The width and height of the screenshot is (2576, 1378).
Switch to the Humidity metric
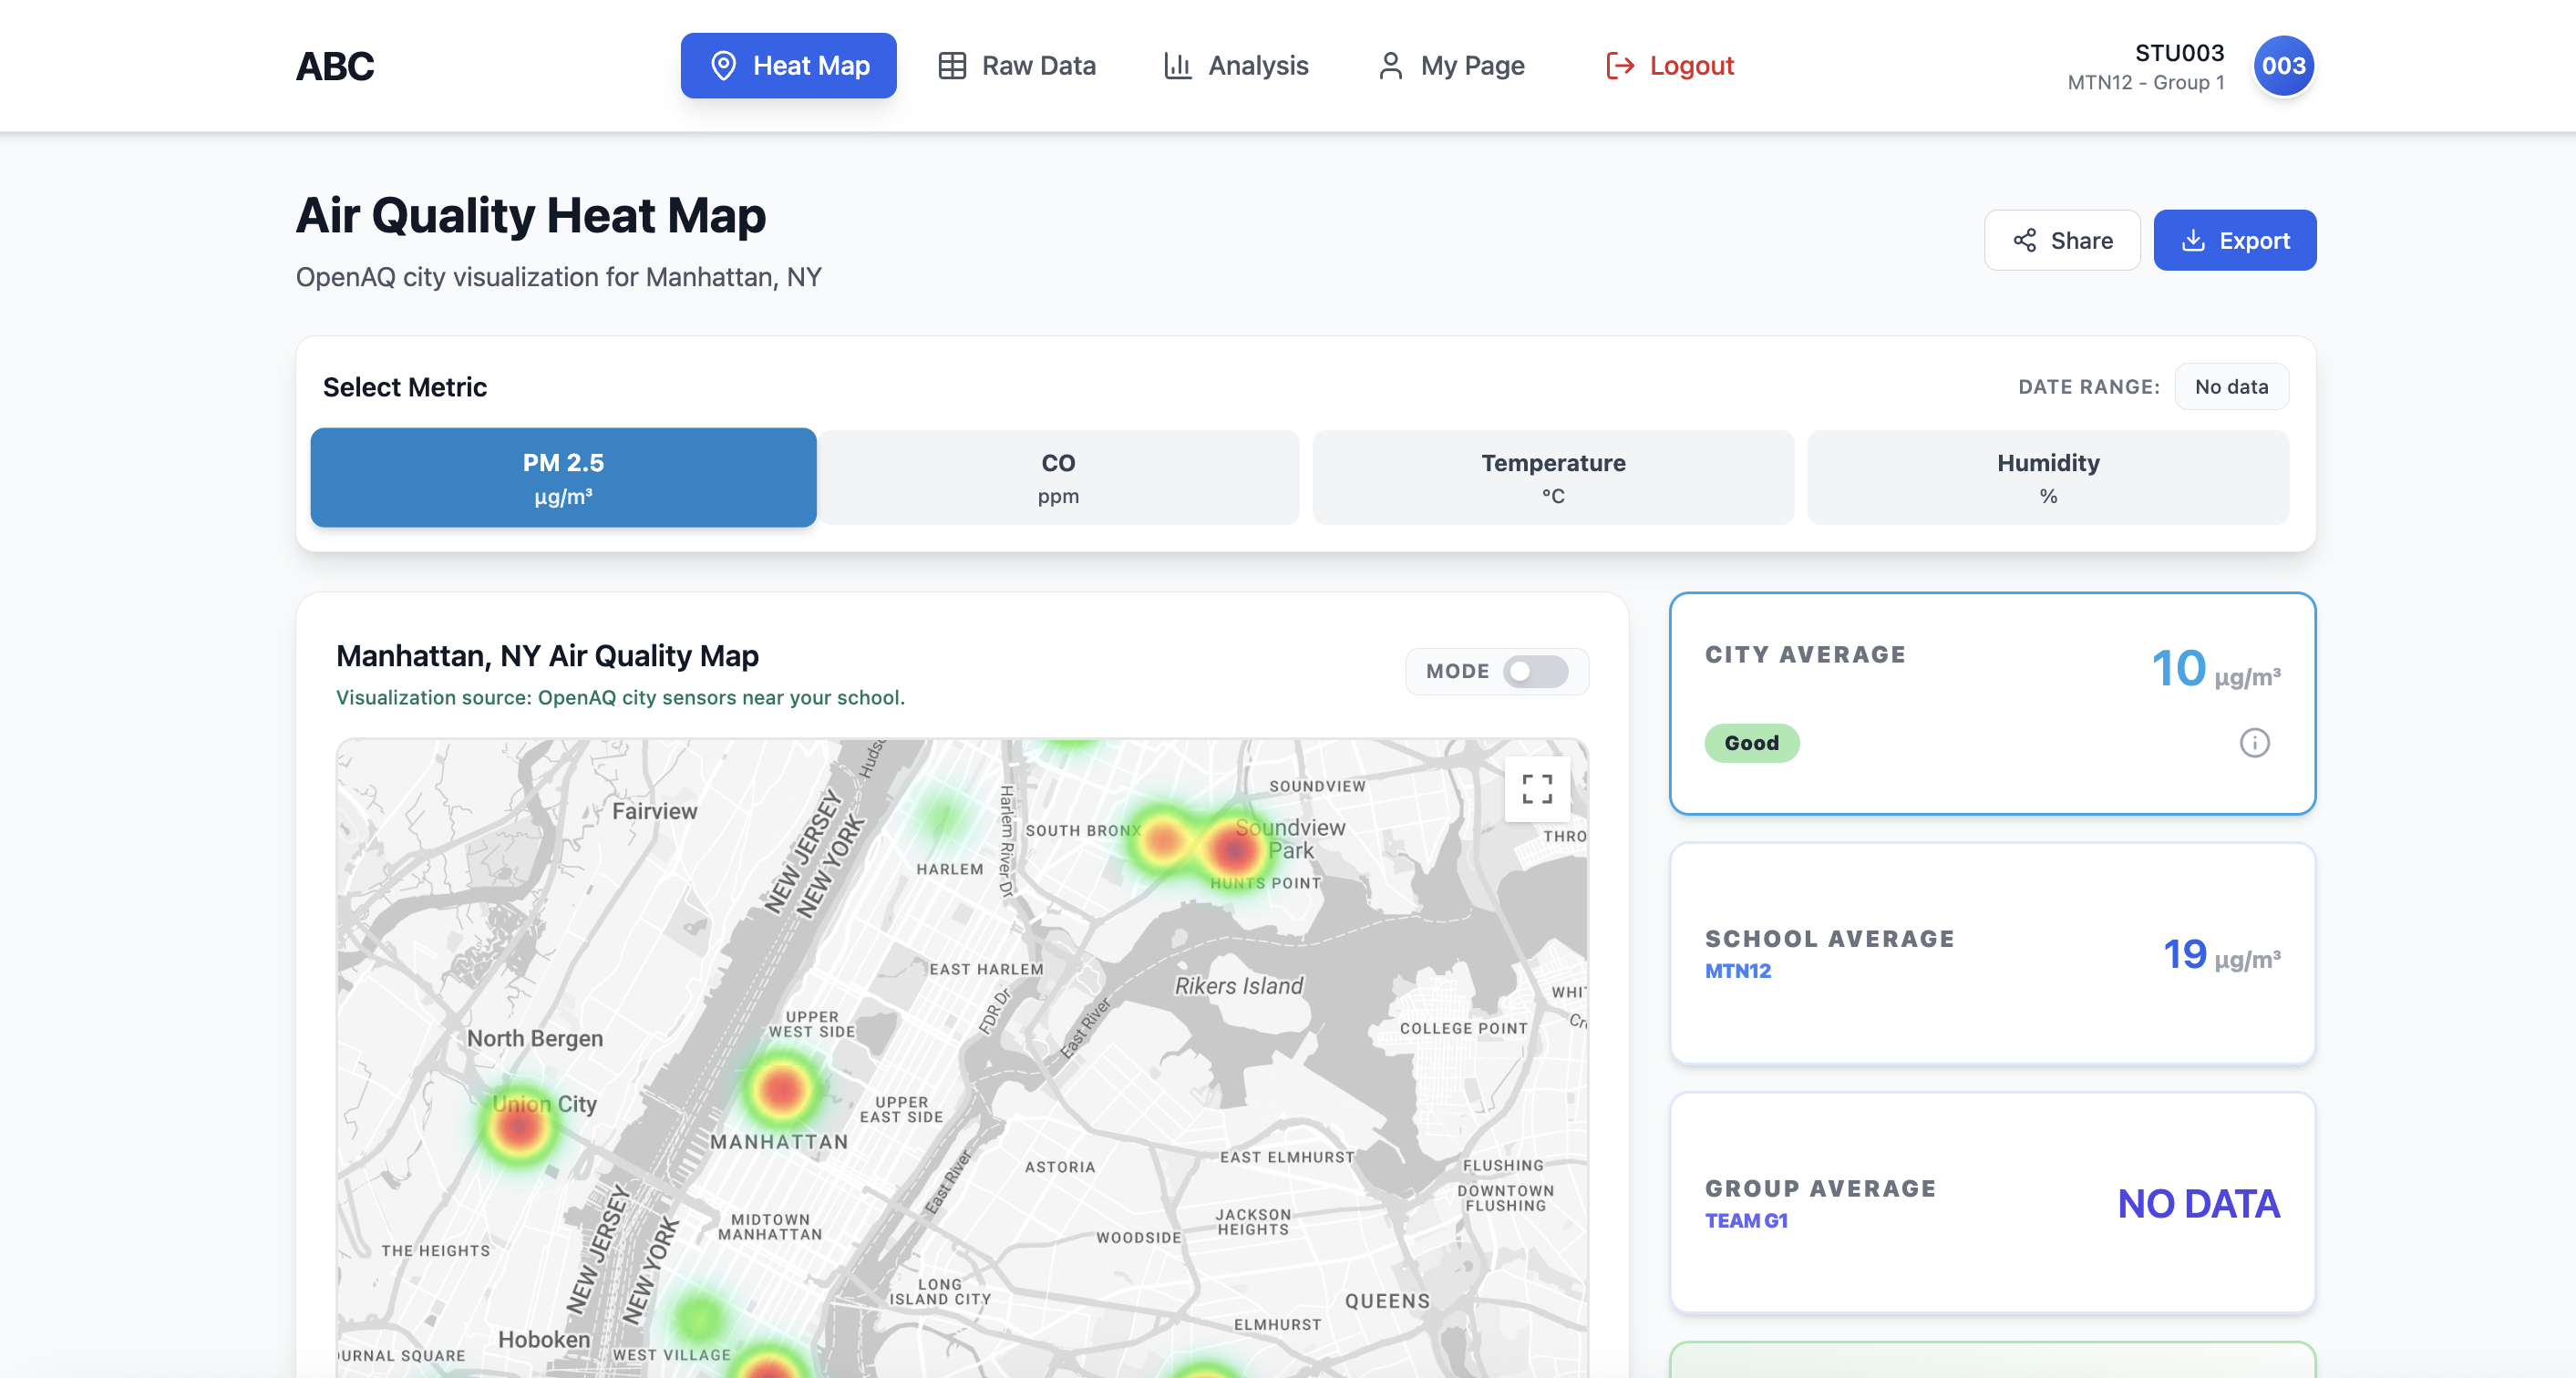point(2047,478)
